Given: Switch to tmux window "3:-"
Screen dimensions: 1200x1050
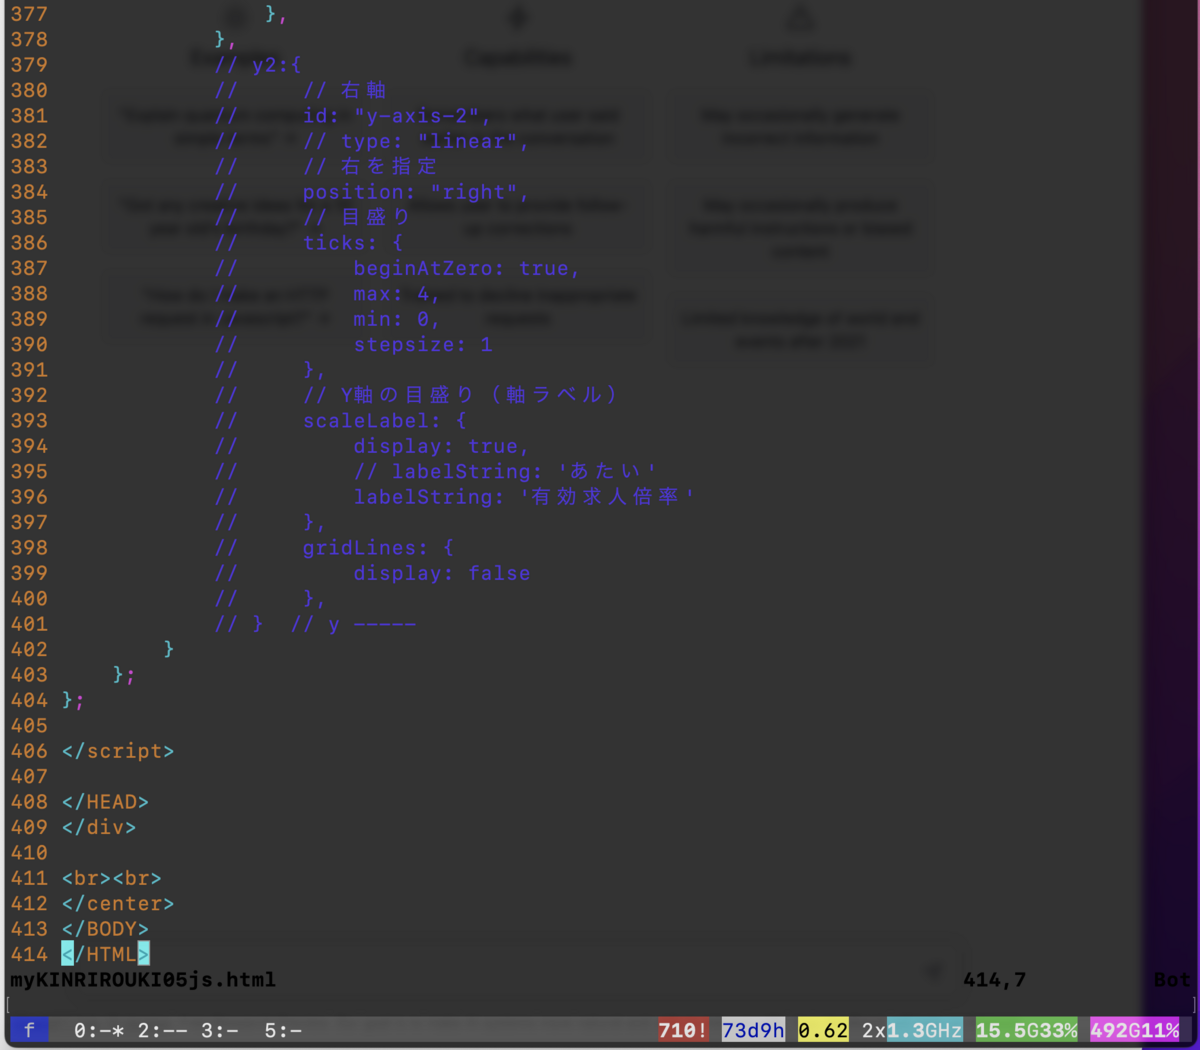Looking at the screenshot, I should pos(219,1030).
